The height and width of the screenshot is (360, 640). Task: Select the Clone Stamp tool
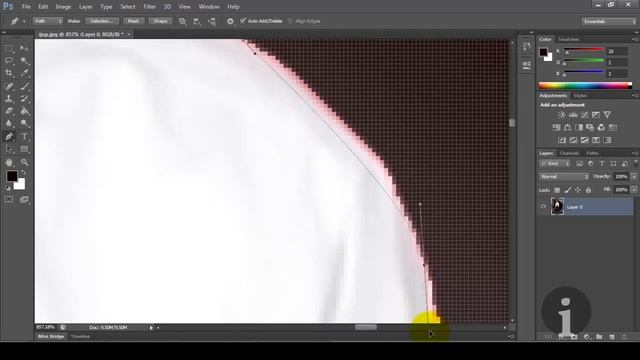(x=9, y=98)
